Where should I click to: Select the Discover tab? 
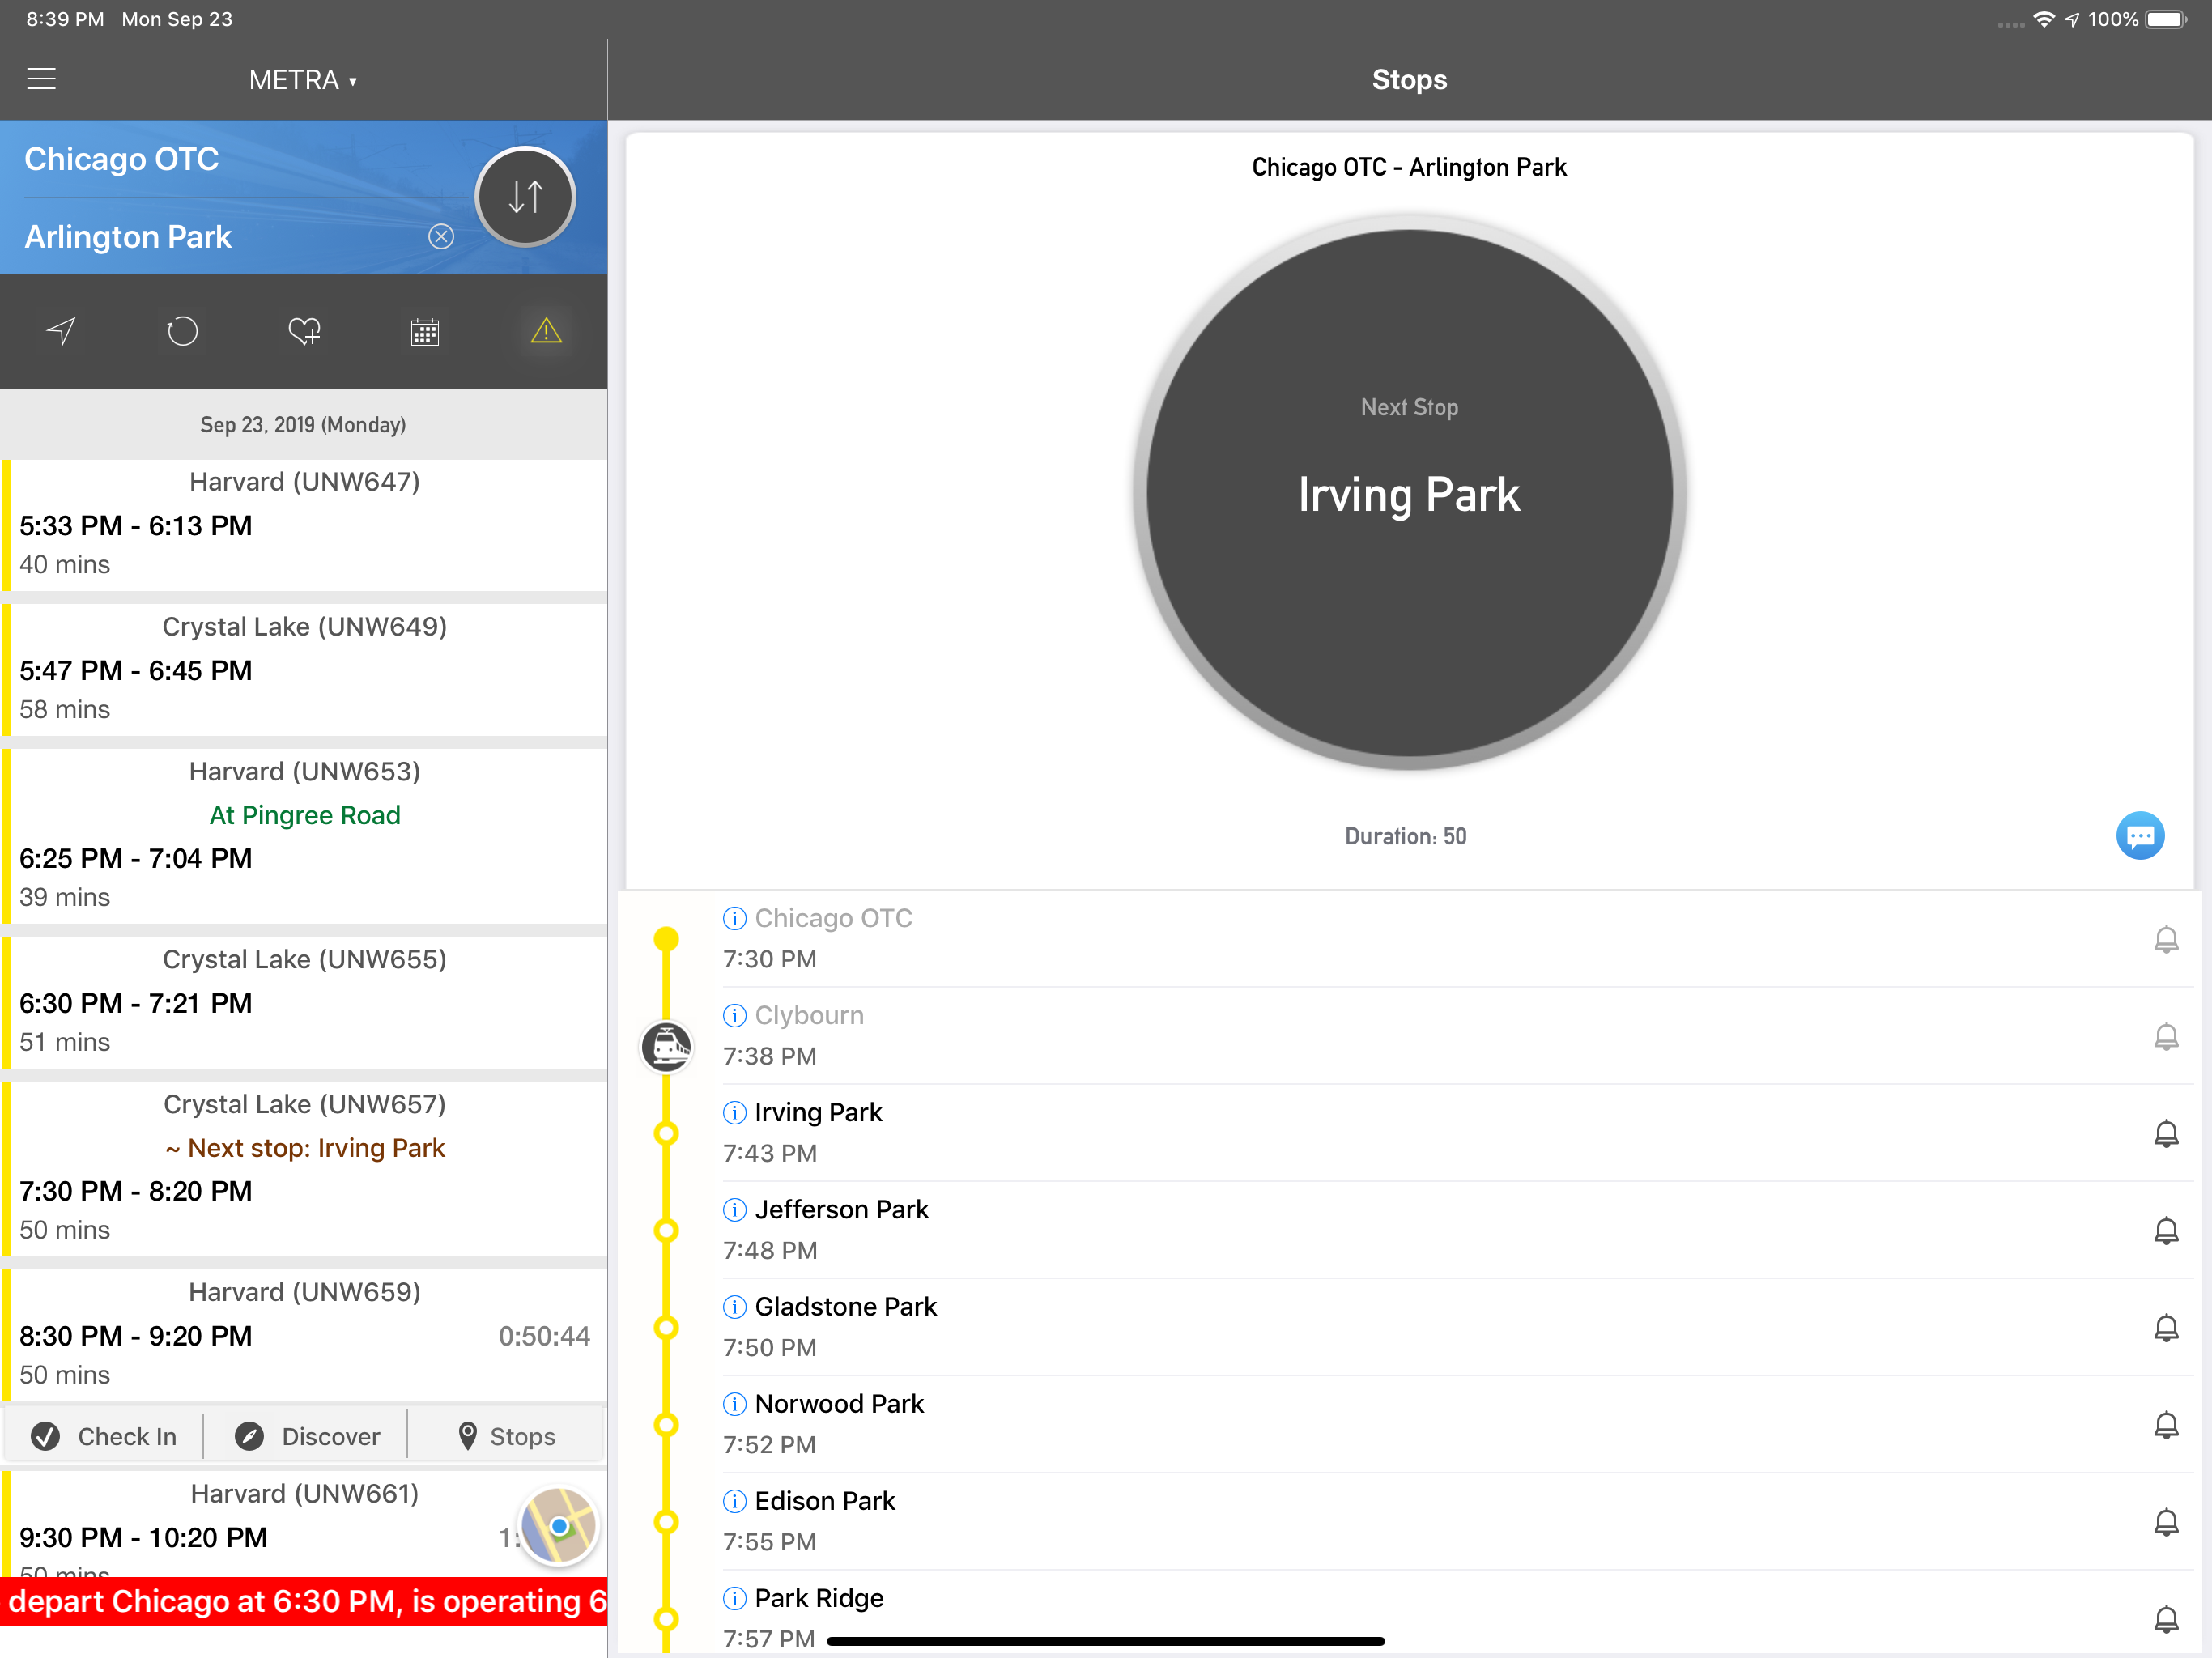307,1436
